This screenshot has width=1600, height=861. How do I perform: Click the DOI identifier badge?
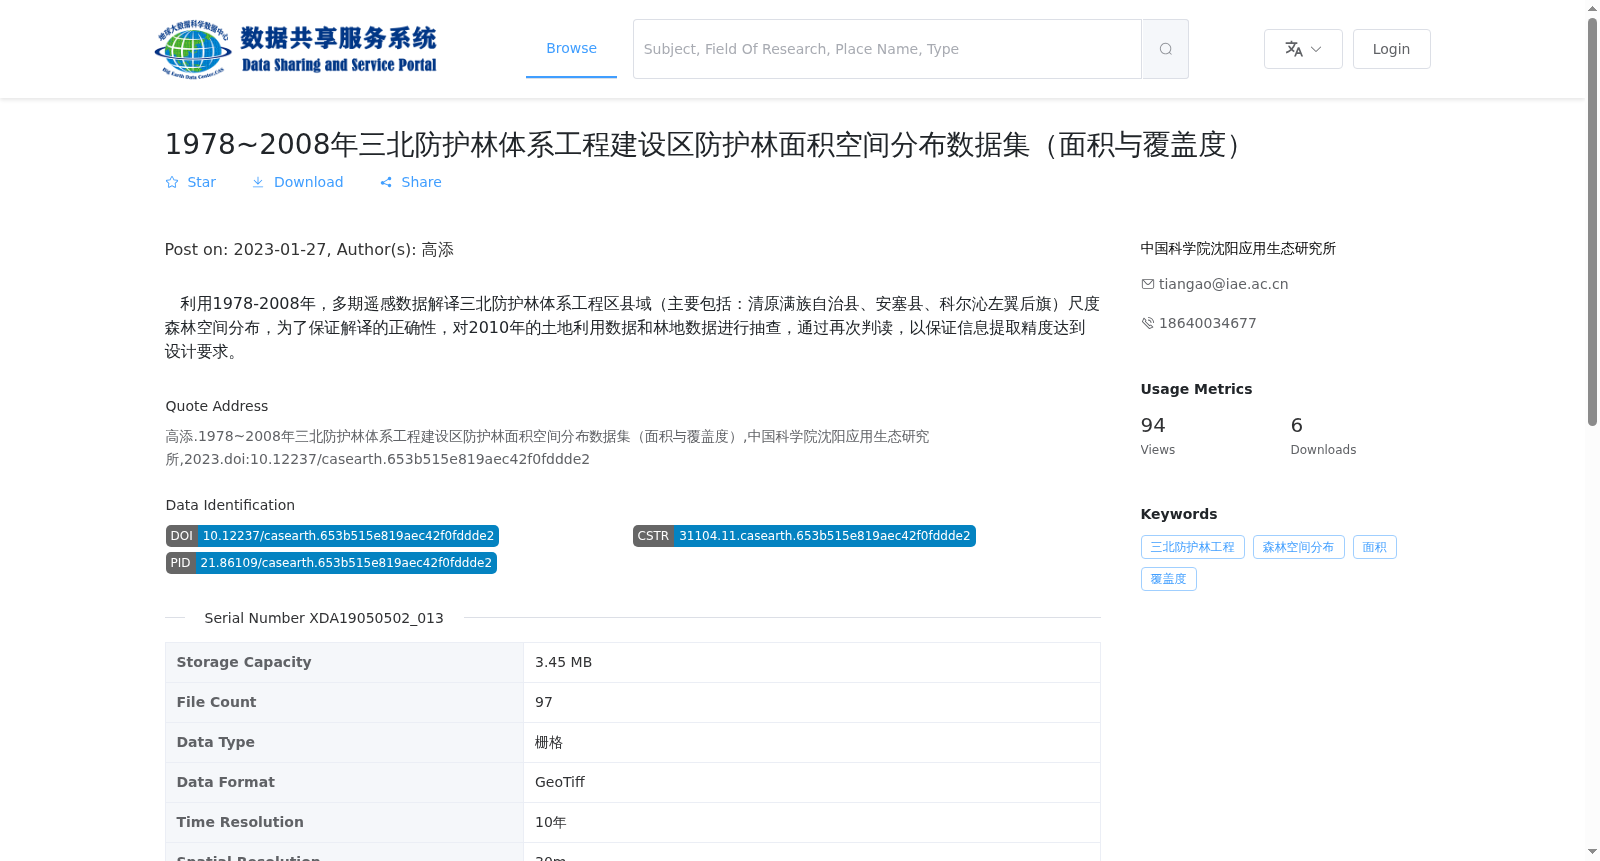pyautogui.click(x=332, y=536)
